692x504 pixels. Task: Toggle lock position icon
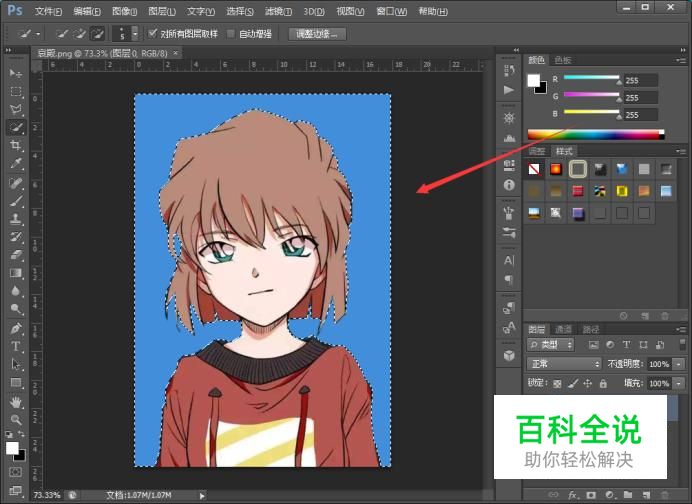(x=587, y=384)
